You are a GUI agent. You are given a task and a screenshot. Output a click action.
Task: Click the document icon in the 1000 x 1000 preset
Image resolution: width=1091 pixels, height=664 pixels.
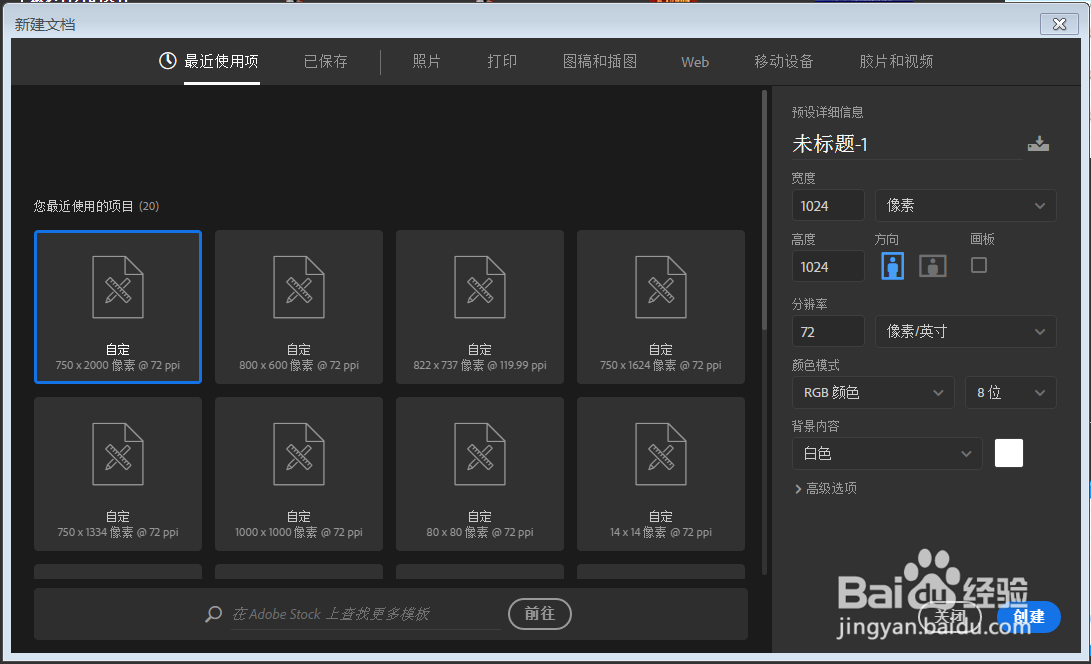click(x=298, y=454)
